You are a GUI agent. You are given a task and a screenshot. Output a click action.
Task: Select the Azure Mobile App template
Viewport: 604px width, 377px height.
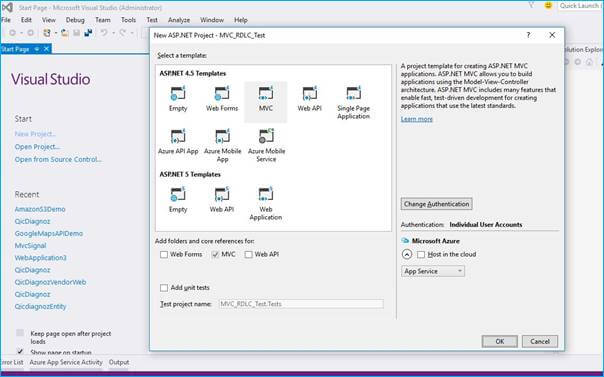tap(222, 145)
